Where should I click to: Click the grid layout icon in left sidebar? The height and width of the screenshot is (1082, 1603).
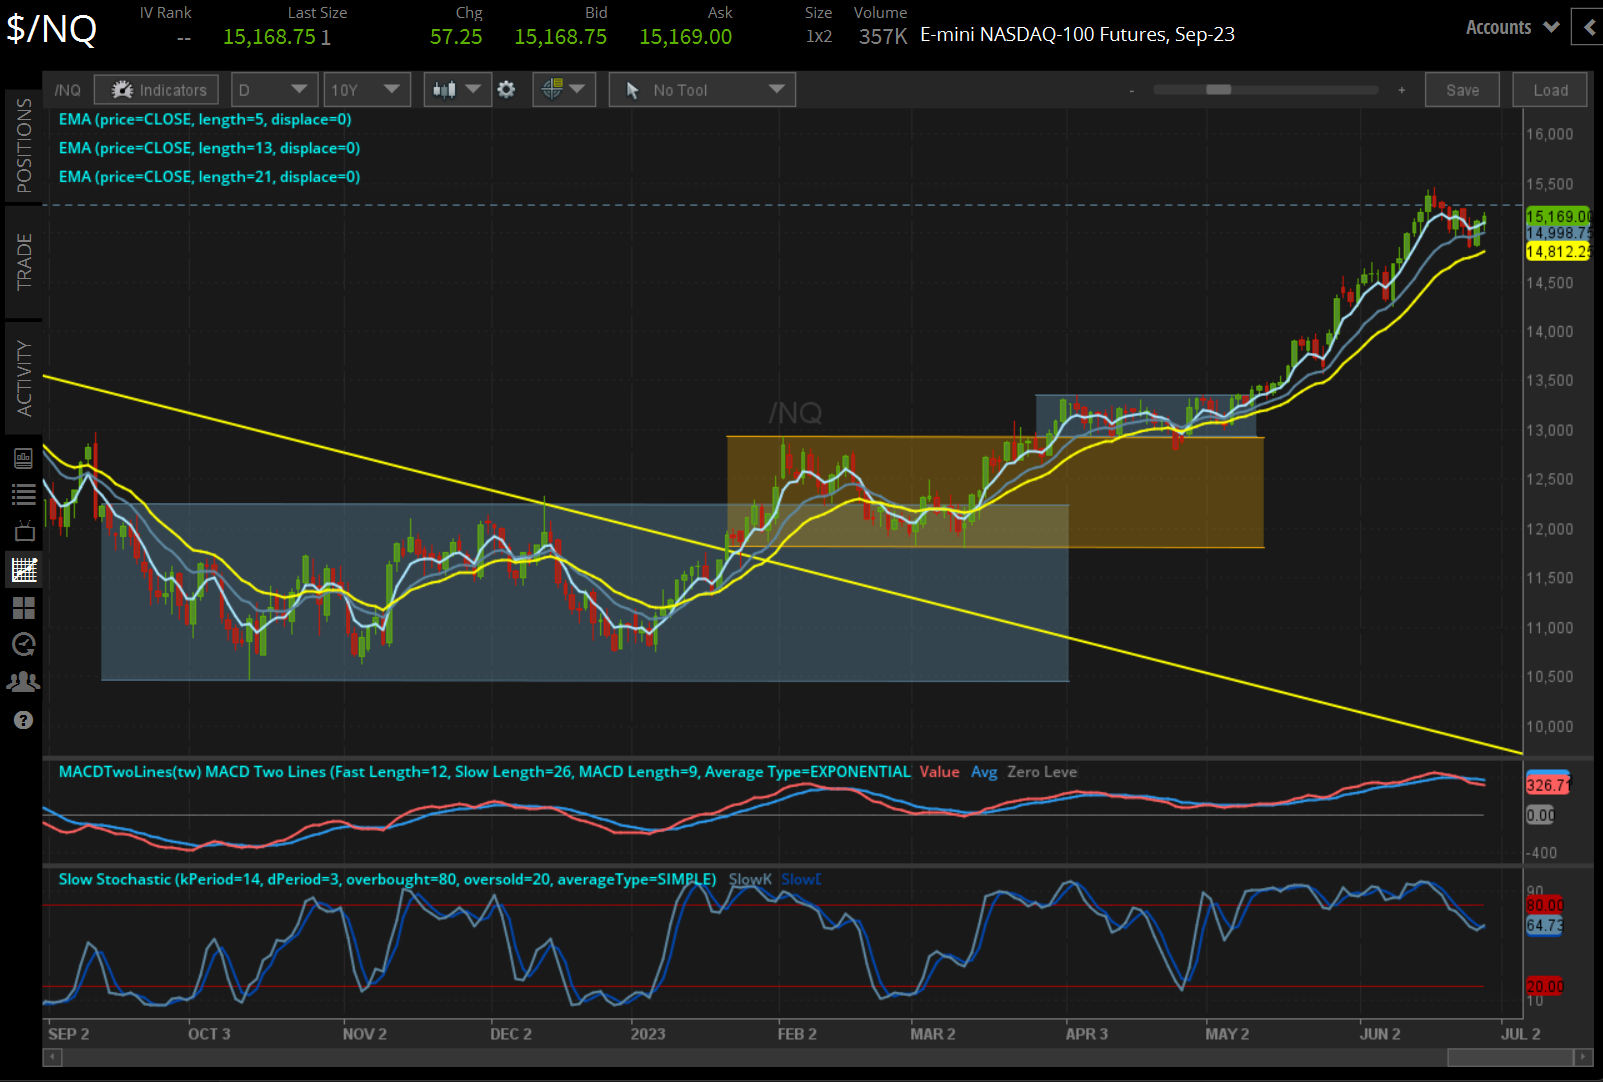click(24, 607)
